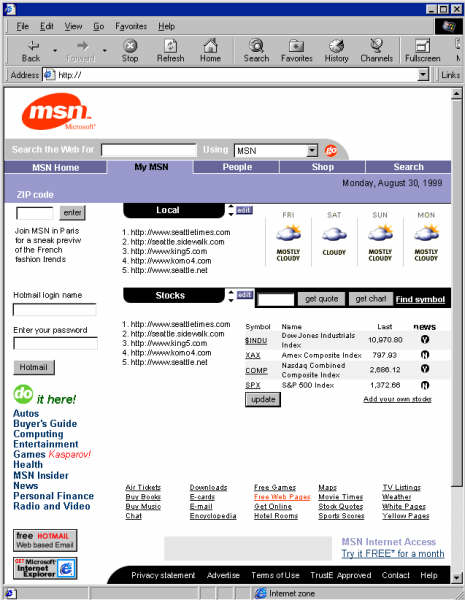Focus the ZIP code input field
The width and height of the screenshot is (465, 600).
[x=34, y=213]
